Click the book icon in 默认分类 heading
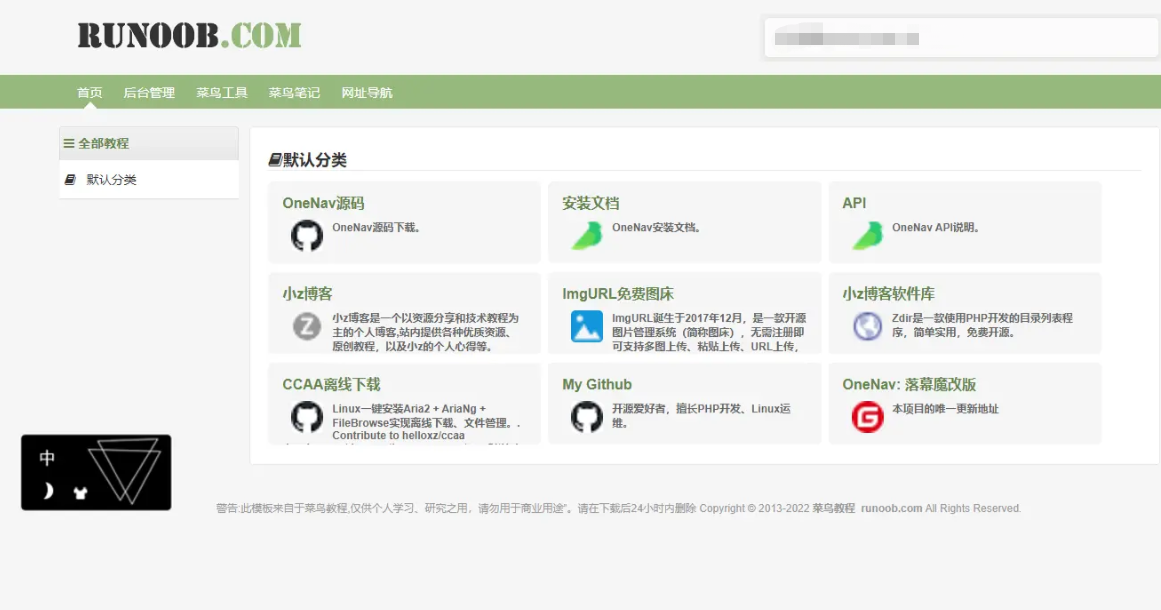Viewport: 1161px width, 610px height. click(275, 160)
